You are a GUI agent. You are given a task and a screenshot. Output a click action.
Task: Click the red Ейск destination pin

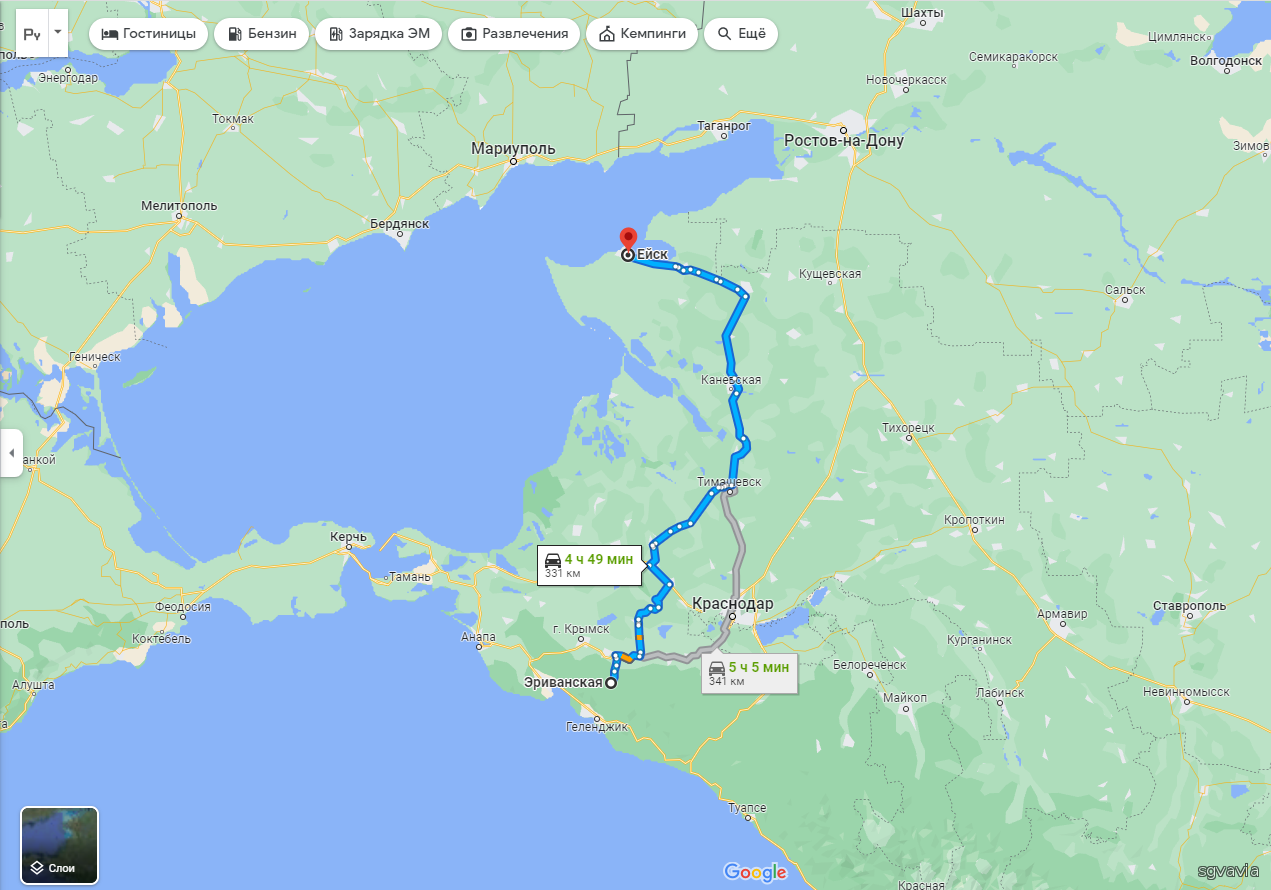pos(628,241)
